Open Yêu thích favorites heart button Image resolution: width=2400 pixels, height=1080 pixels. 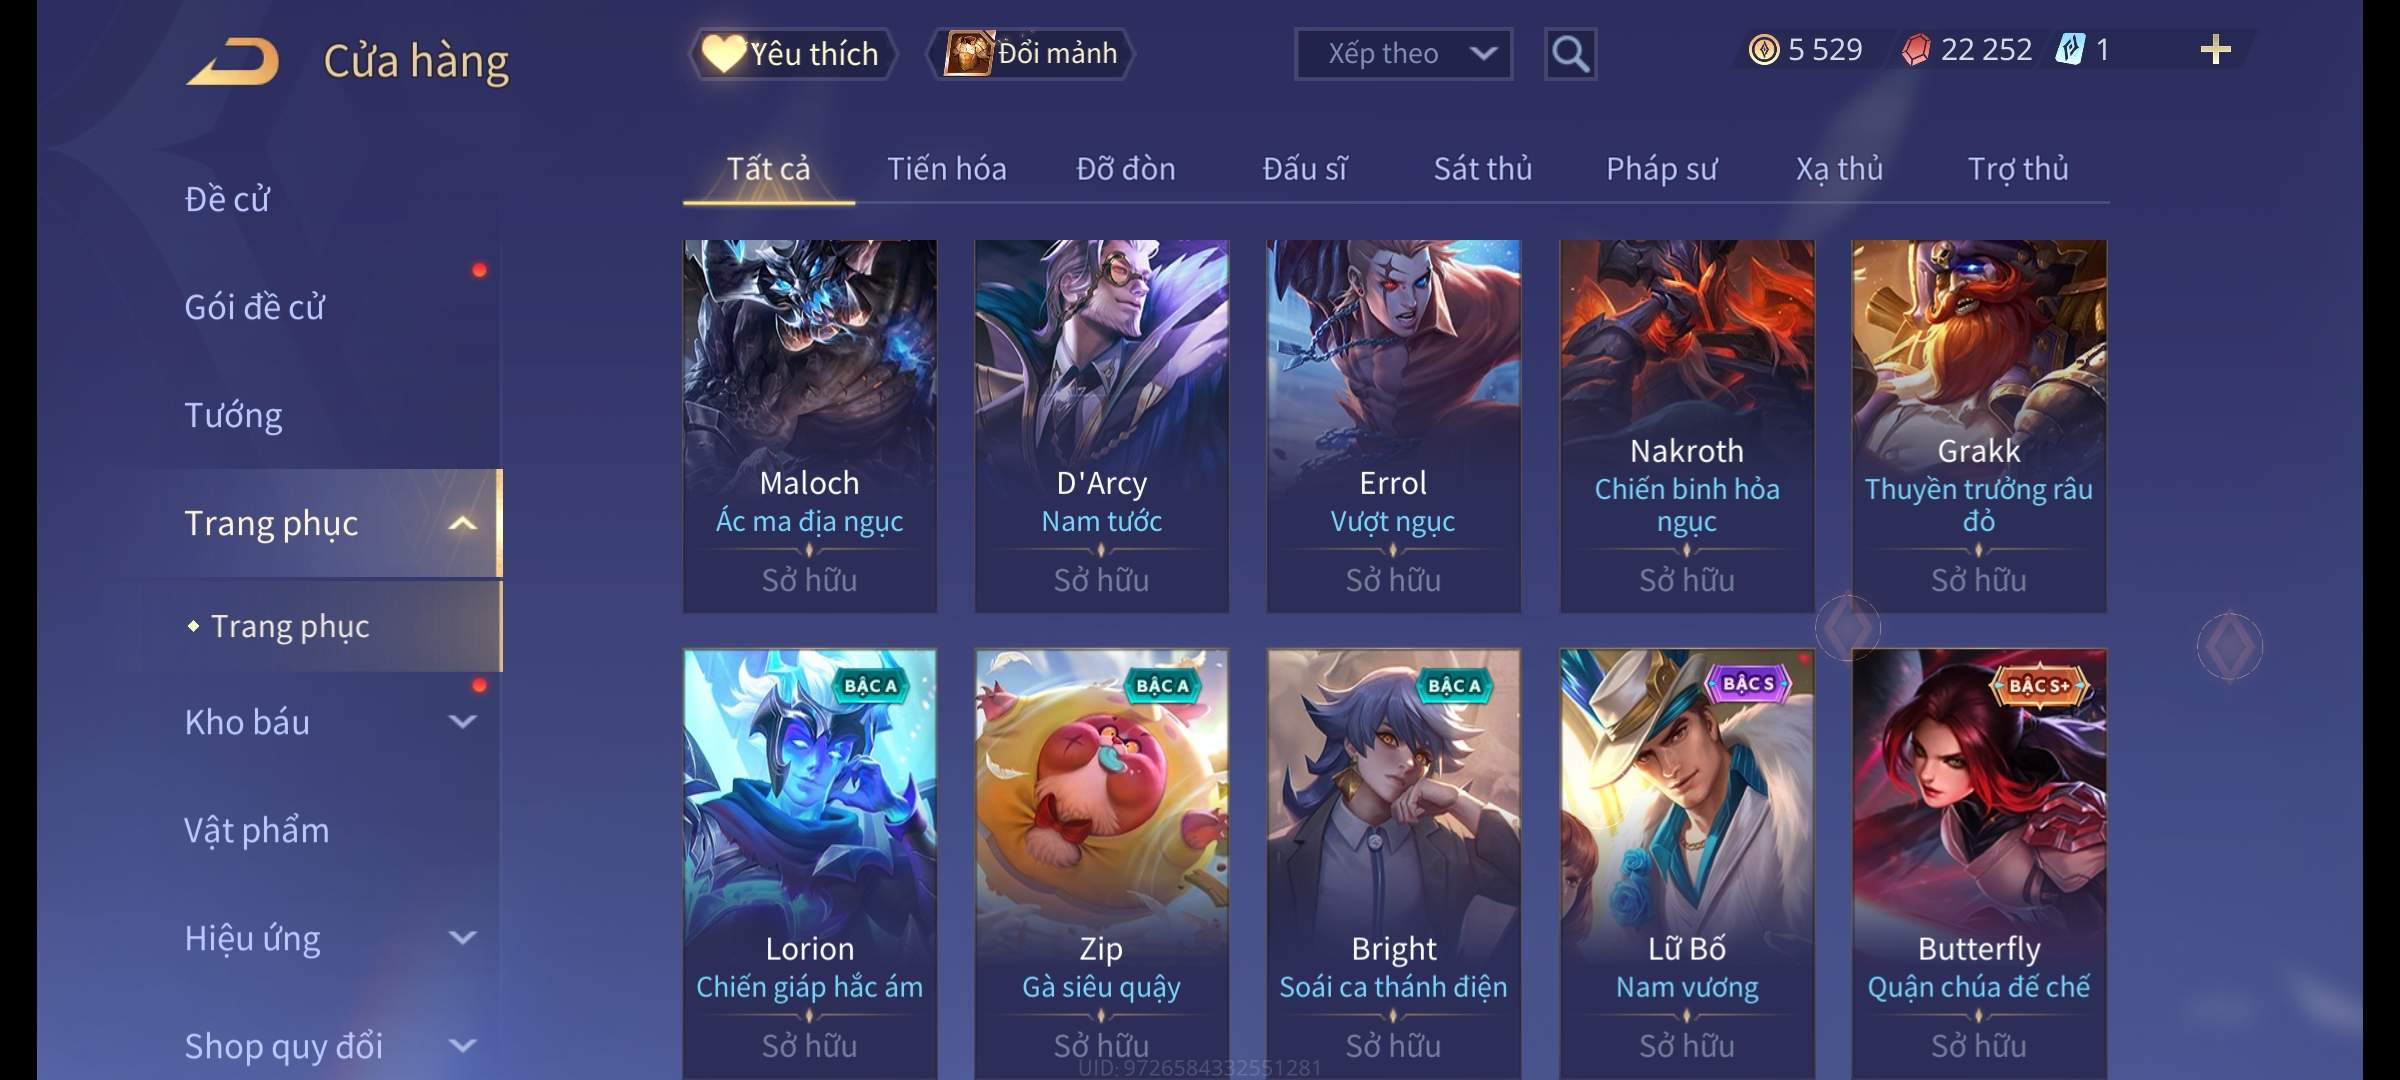792,54
